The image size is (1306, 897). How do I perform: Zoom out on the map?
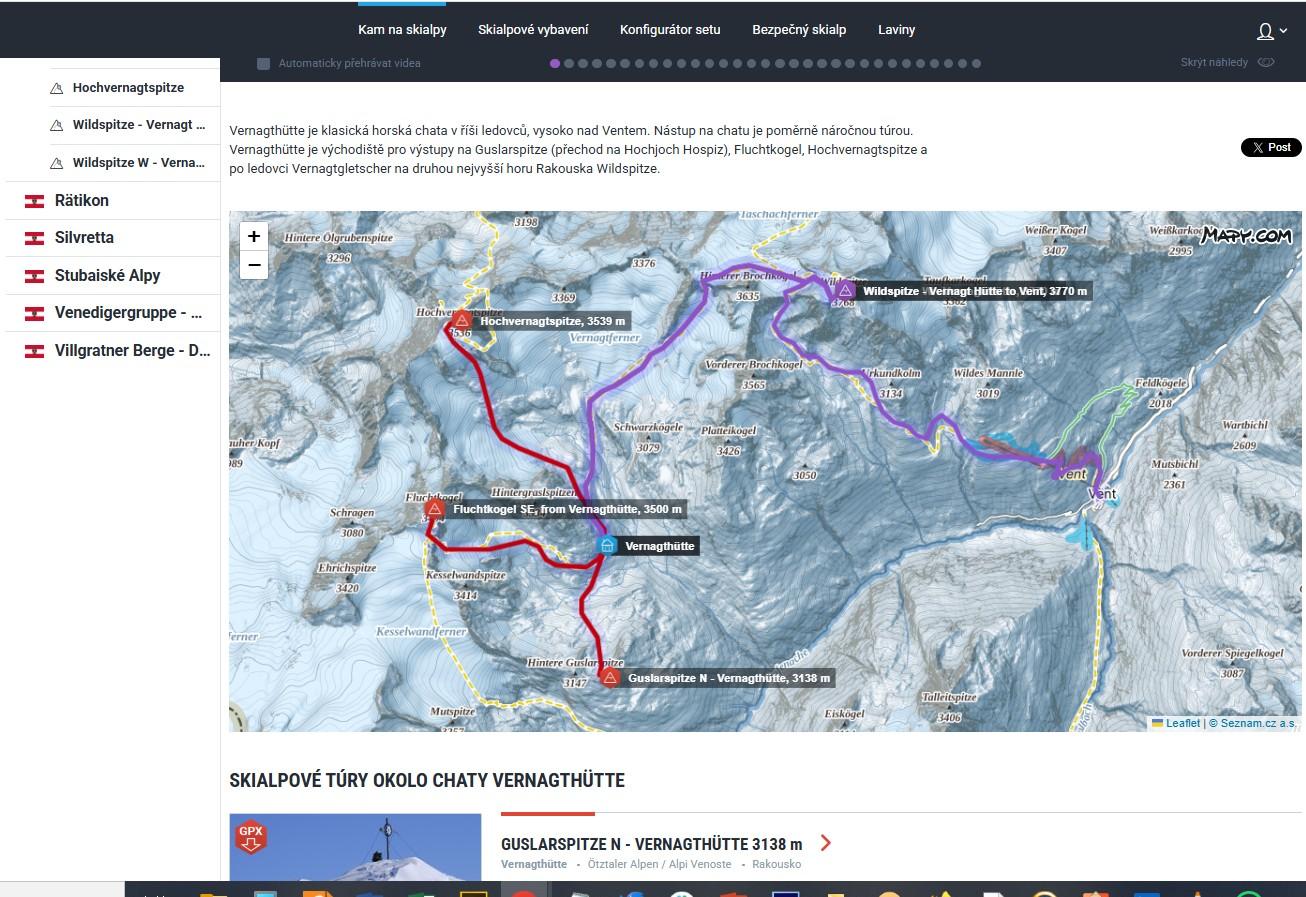point(254,265)
